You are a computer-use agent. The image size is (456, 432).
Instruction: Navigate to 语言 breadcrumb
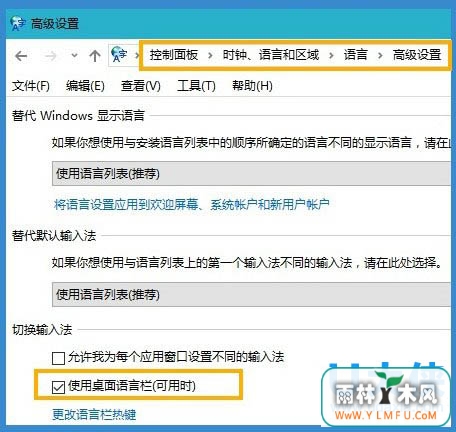356,55
